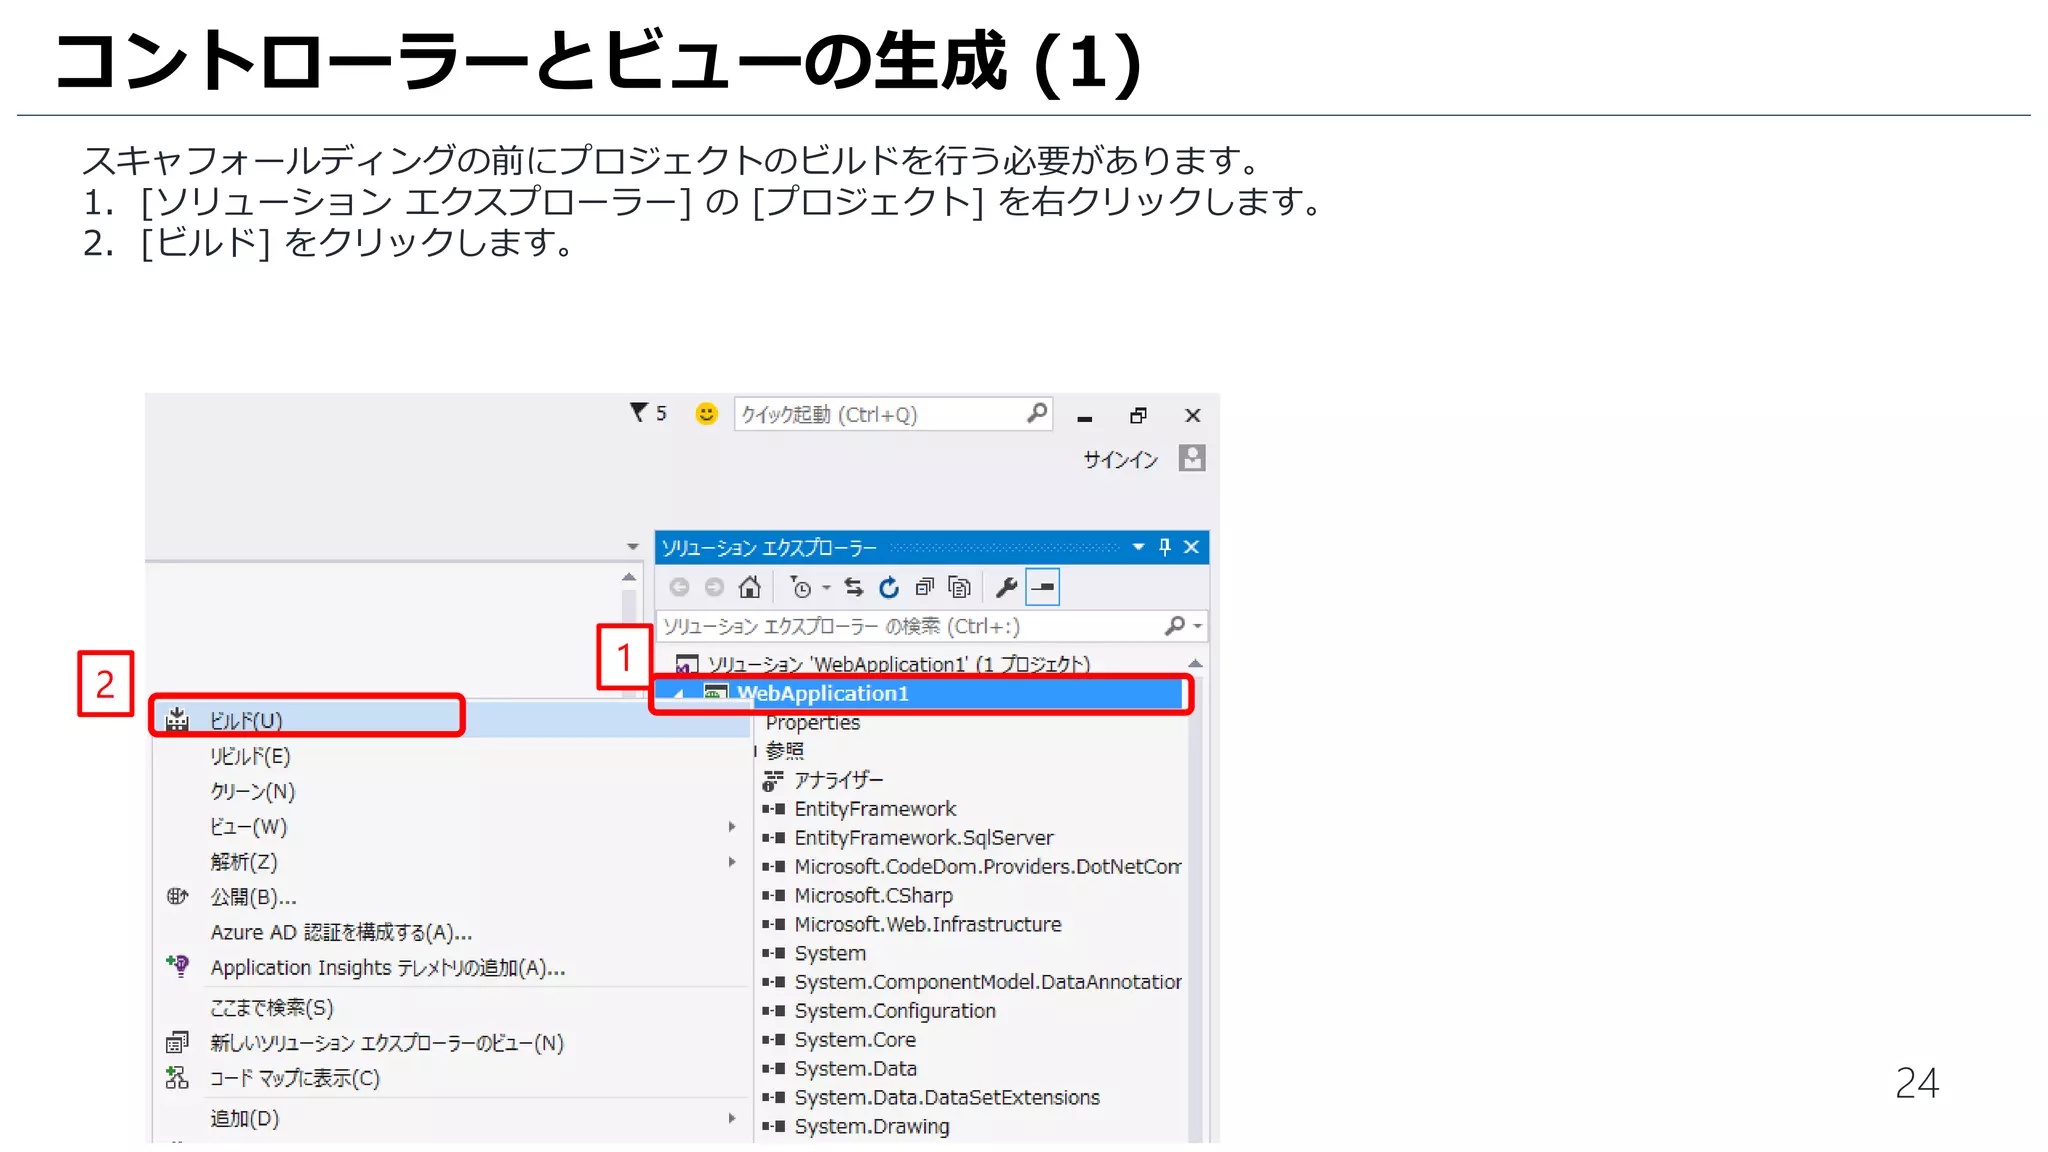Click the Collapse All icon
Viewport: 2048px width, 1152px height.
click(925, 587)
